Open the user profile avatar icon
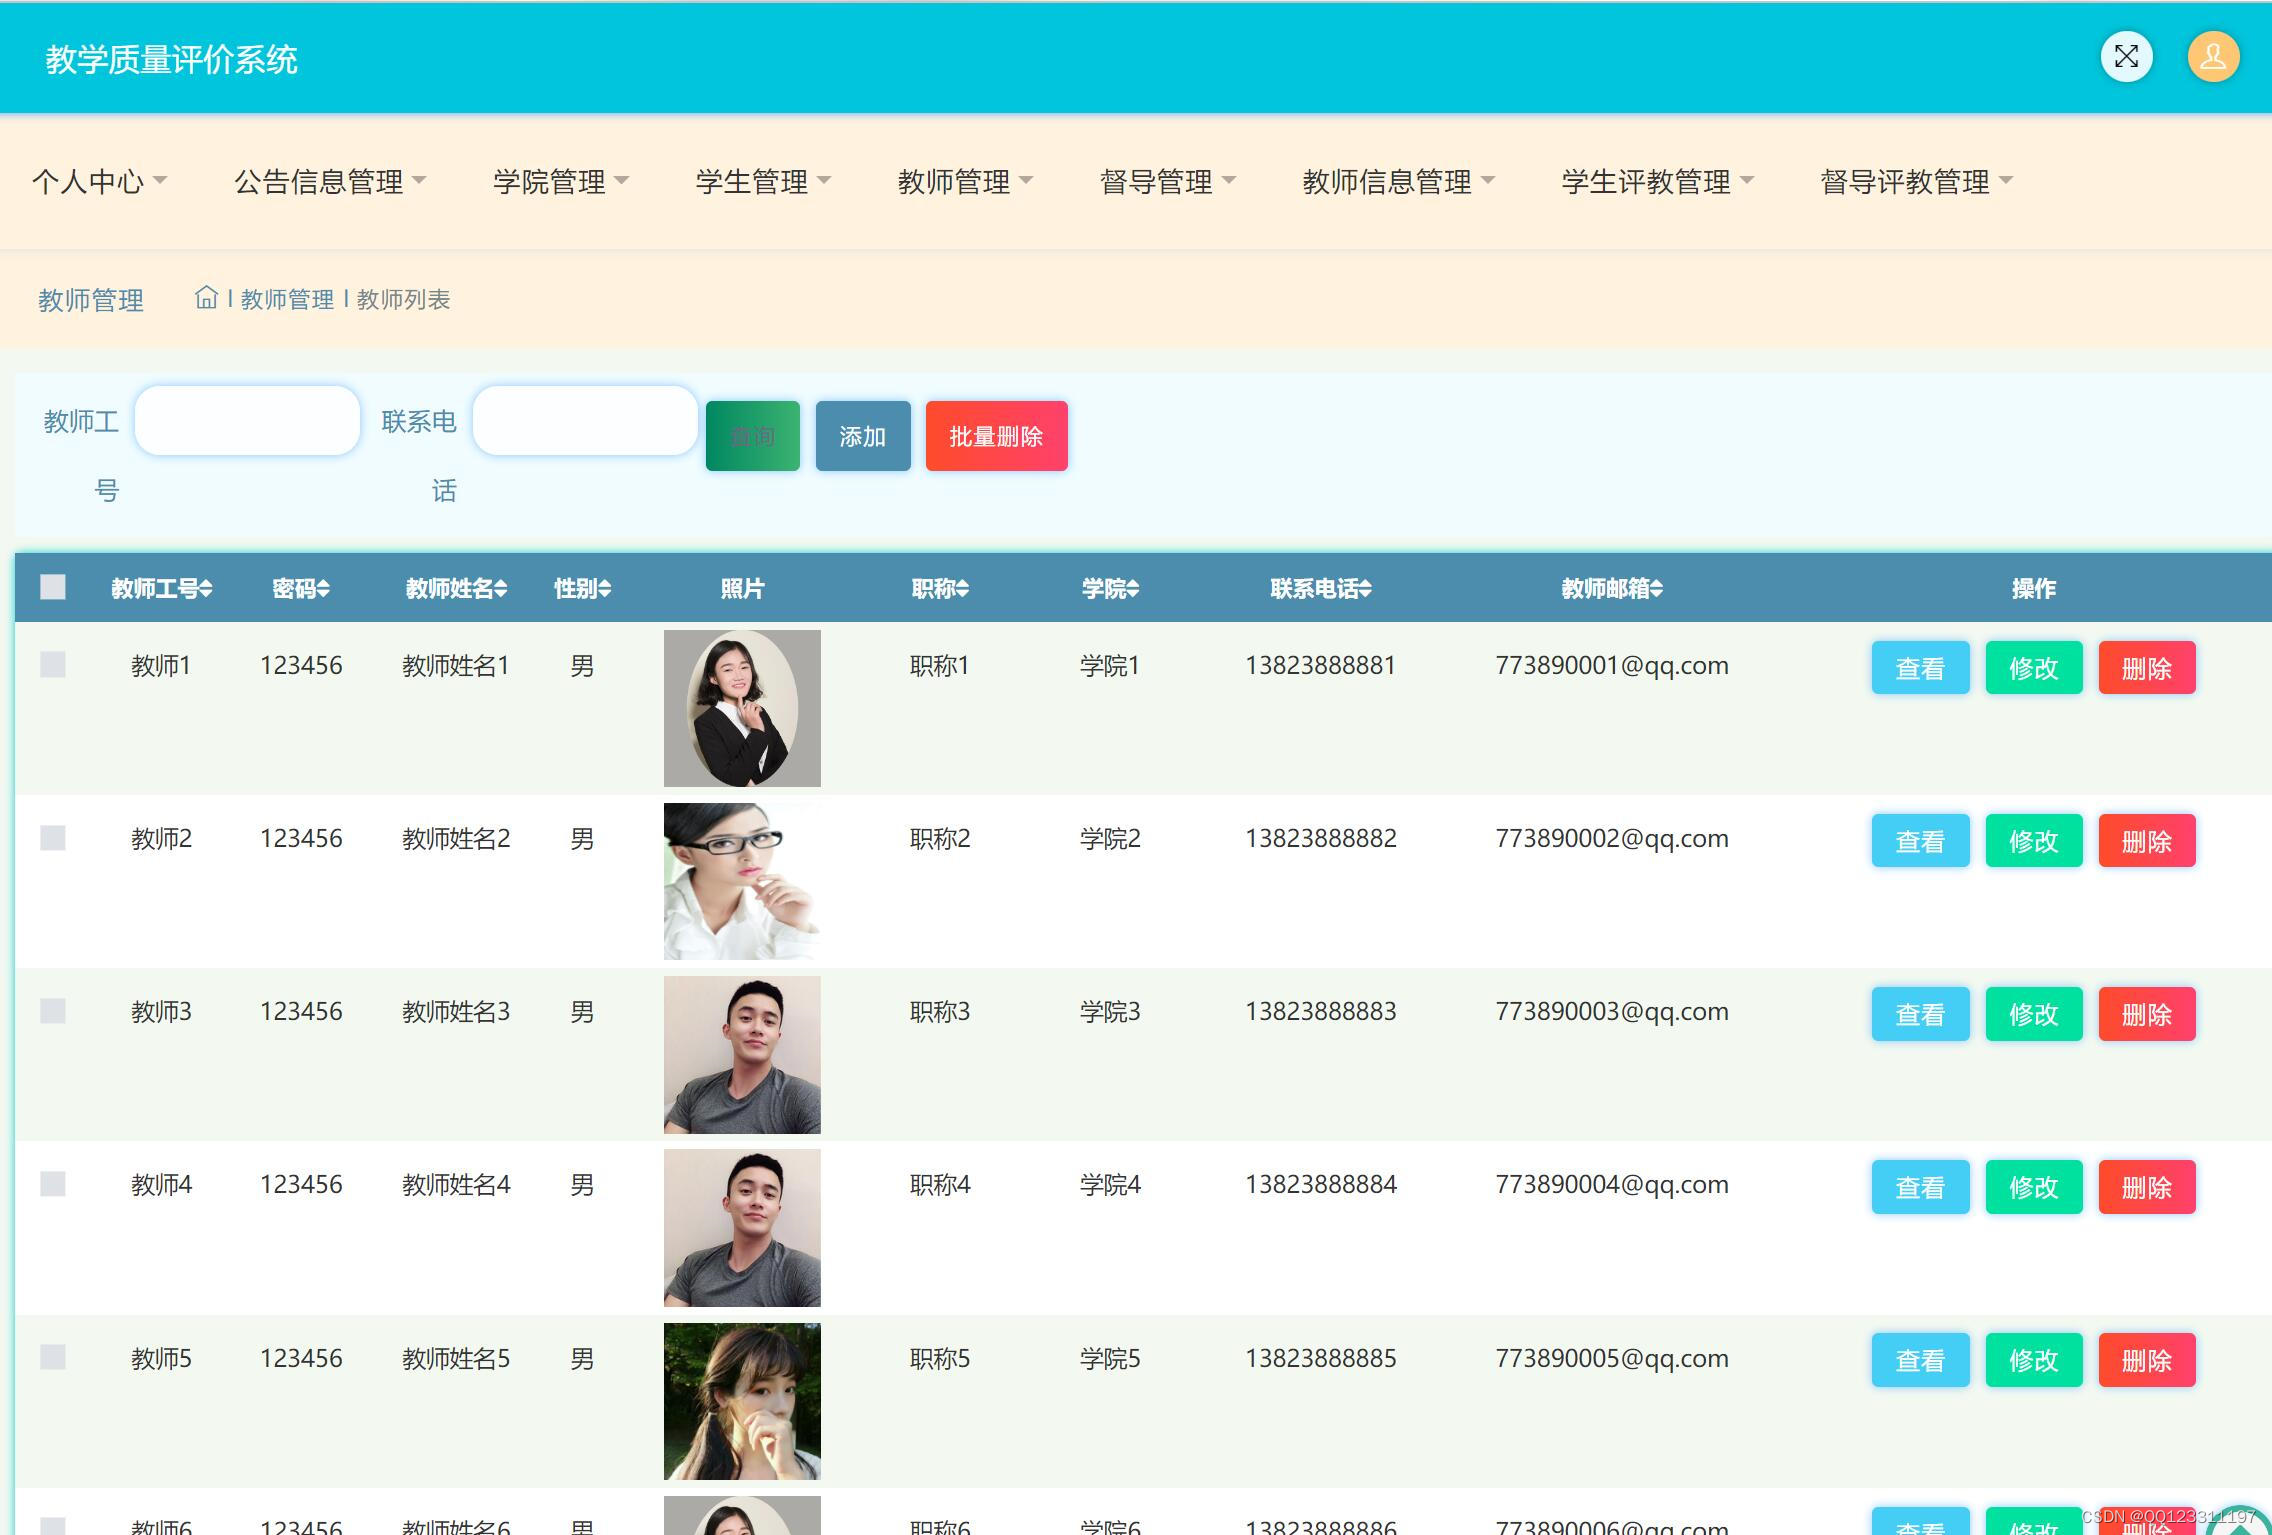The width and height of the screenshot is (2272, 1535). tap(2213, 57)
